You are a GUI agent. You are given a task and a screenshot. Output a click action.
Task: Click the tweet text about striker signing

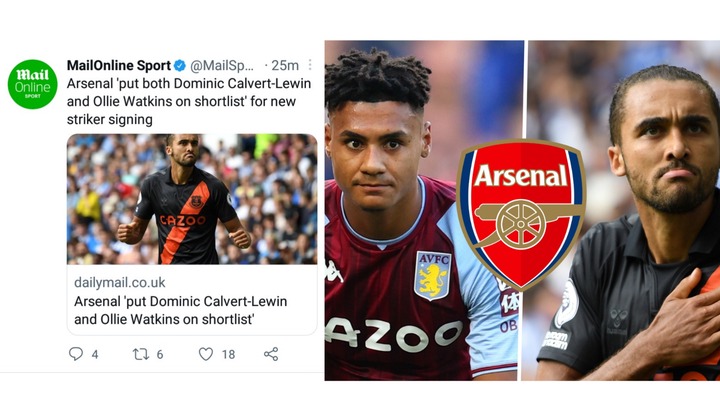[x=189, y=101]
